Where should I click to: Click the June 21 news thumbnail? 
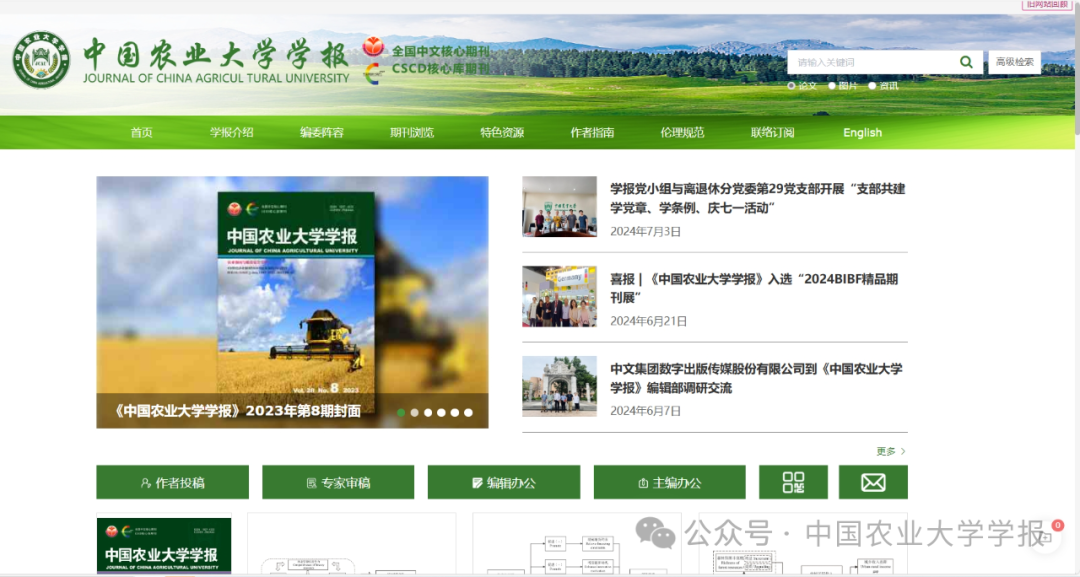pyautogui.click(x=559, y=296)
